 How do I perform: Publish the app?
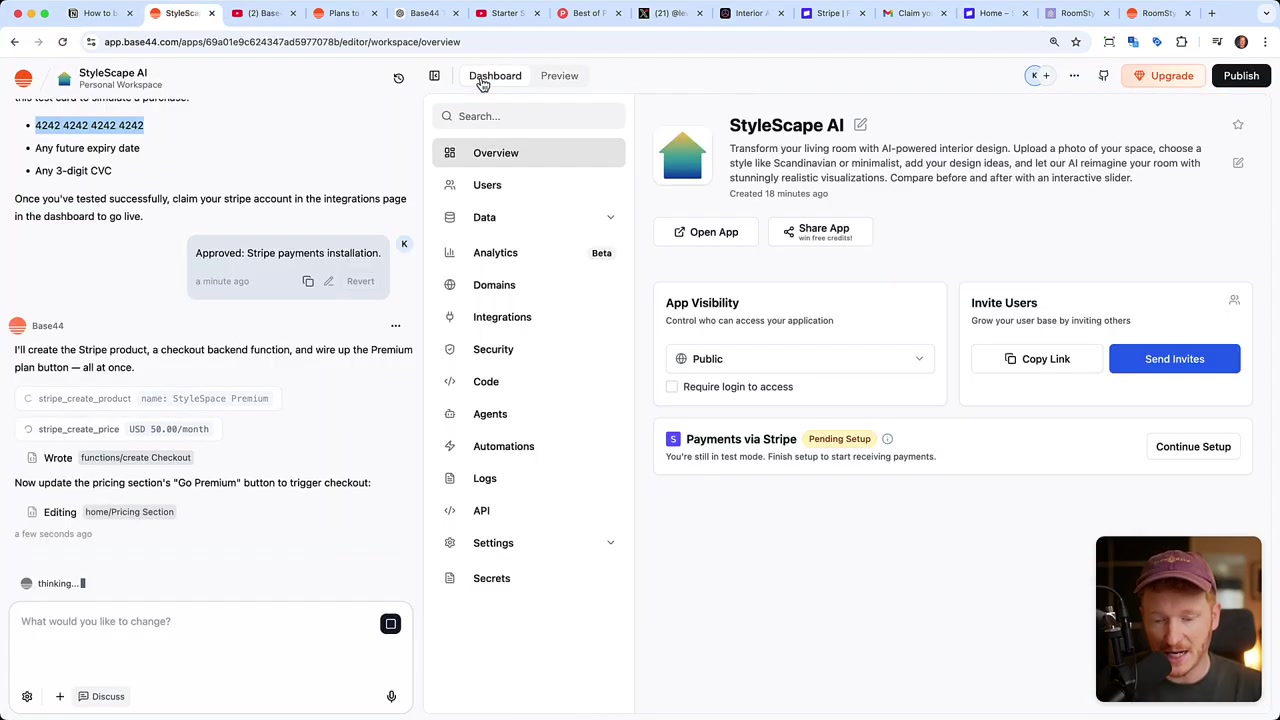pos(1241,76)
